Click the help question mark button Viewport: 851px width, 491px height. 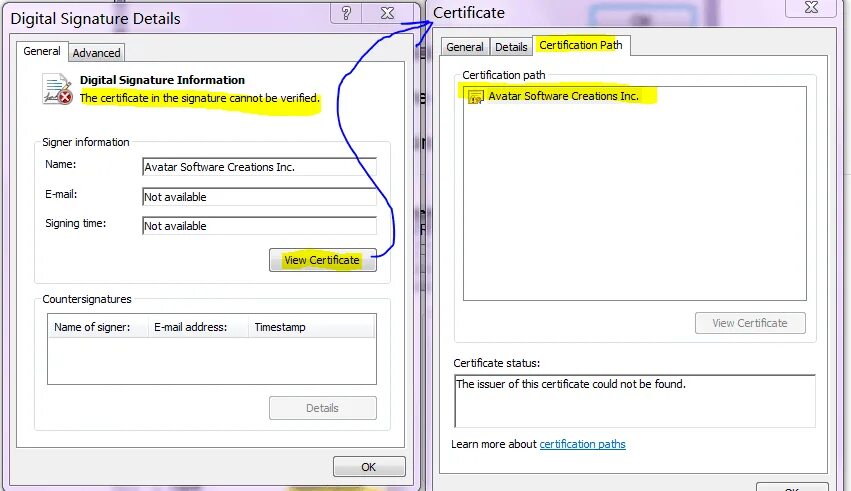(x=346, y=12)
